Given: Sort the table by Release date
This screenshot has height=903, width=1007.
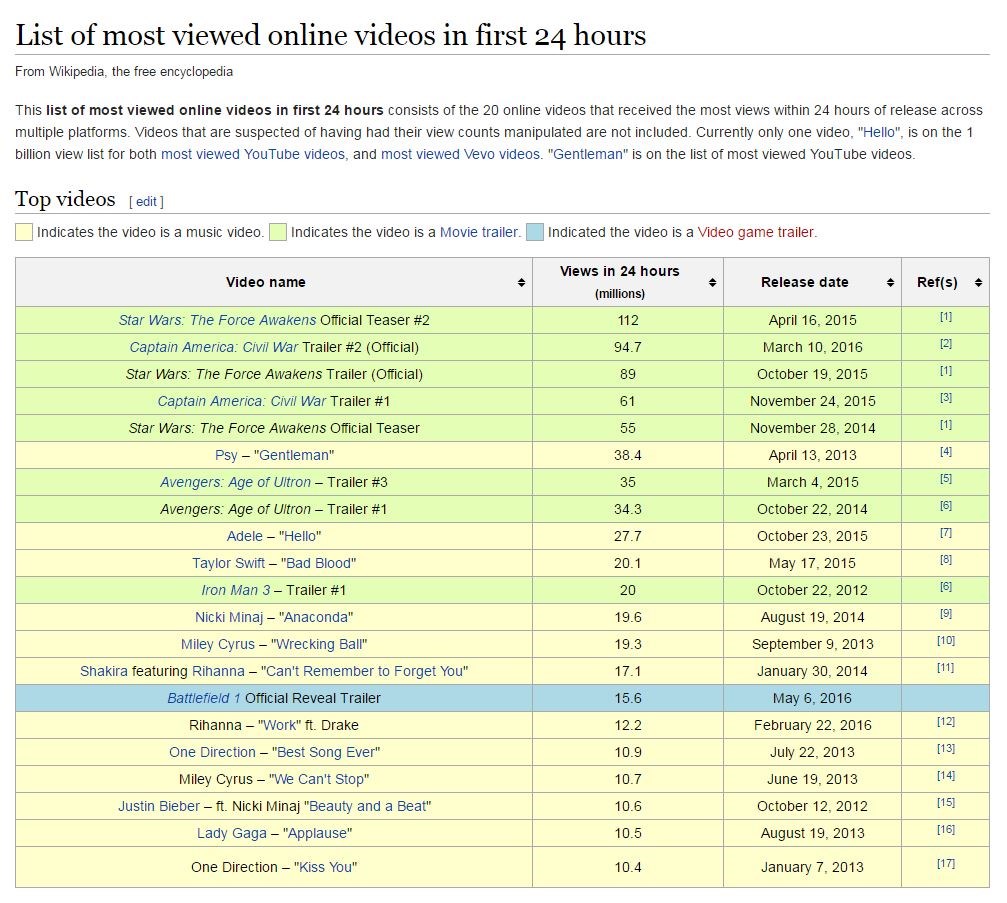Looking at the screenshot, I should coord(890,283).
